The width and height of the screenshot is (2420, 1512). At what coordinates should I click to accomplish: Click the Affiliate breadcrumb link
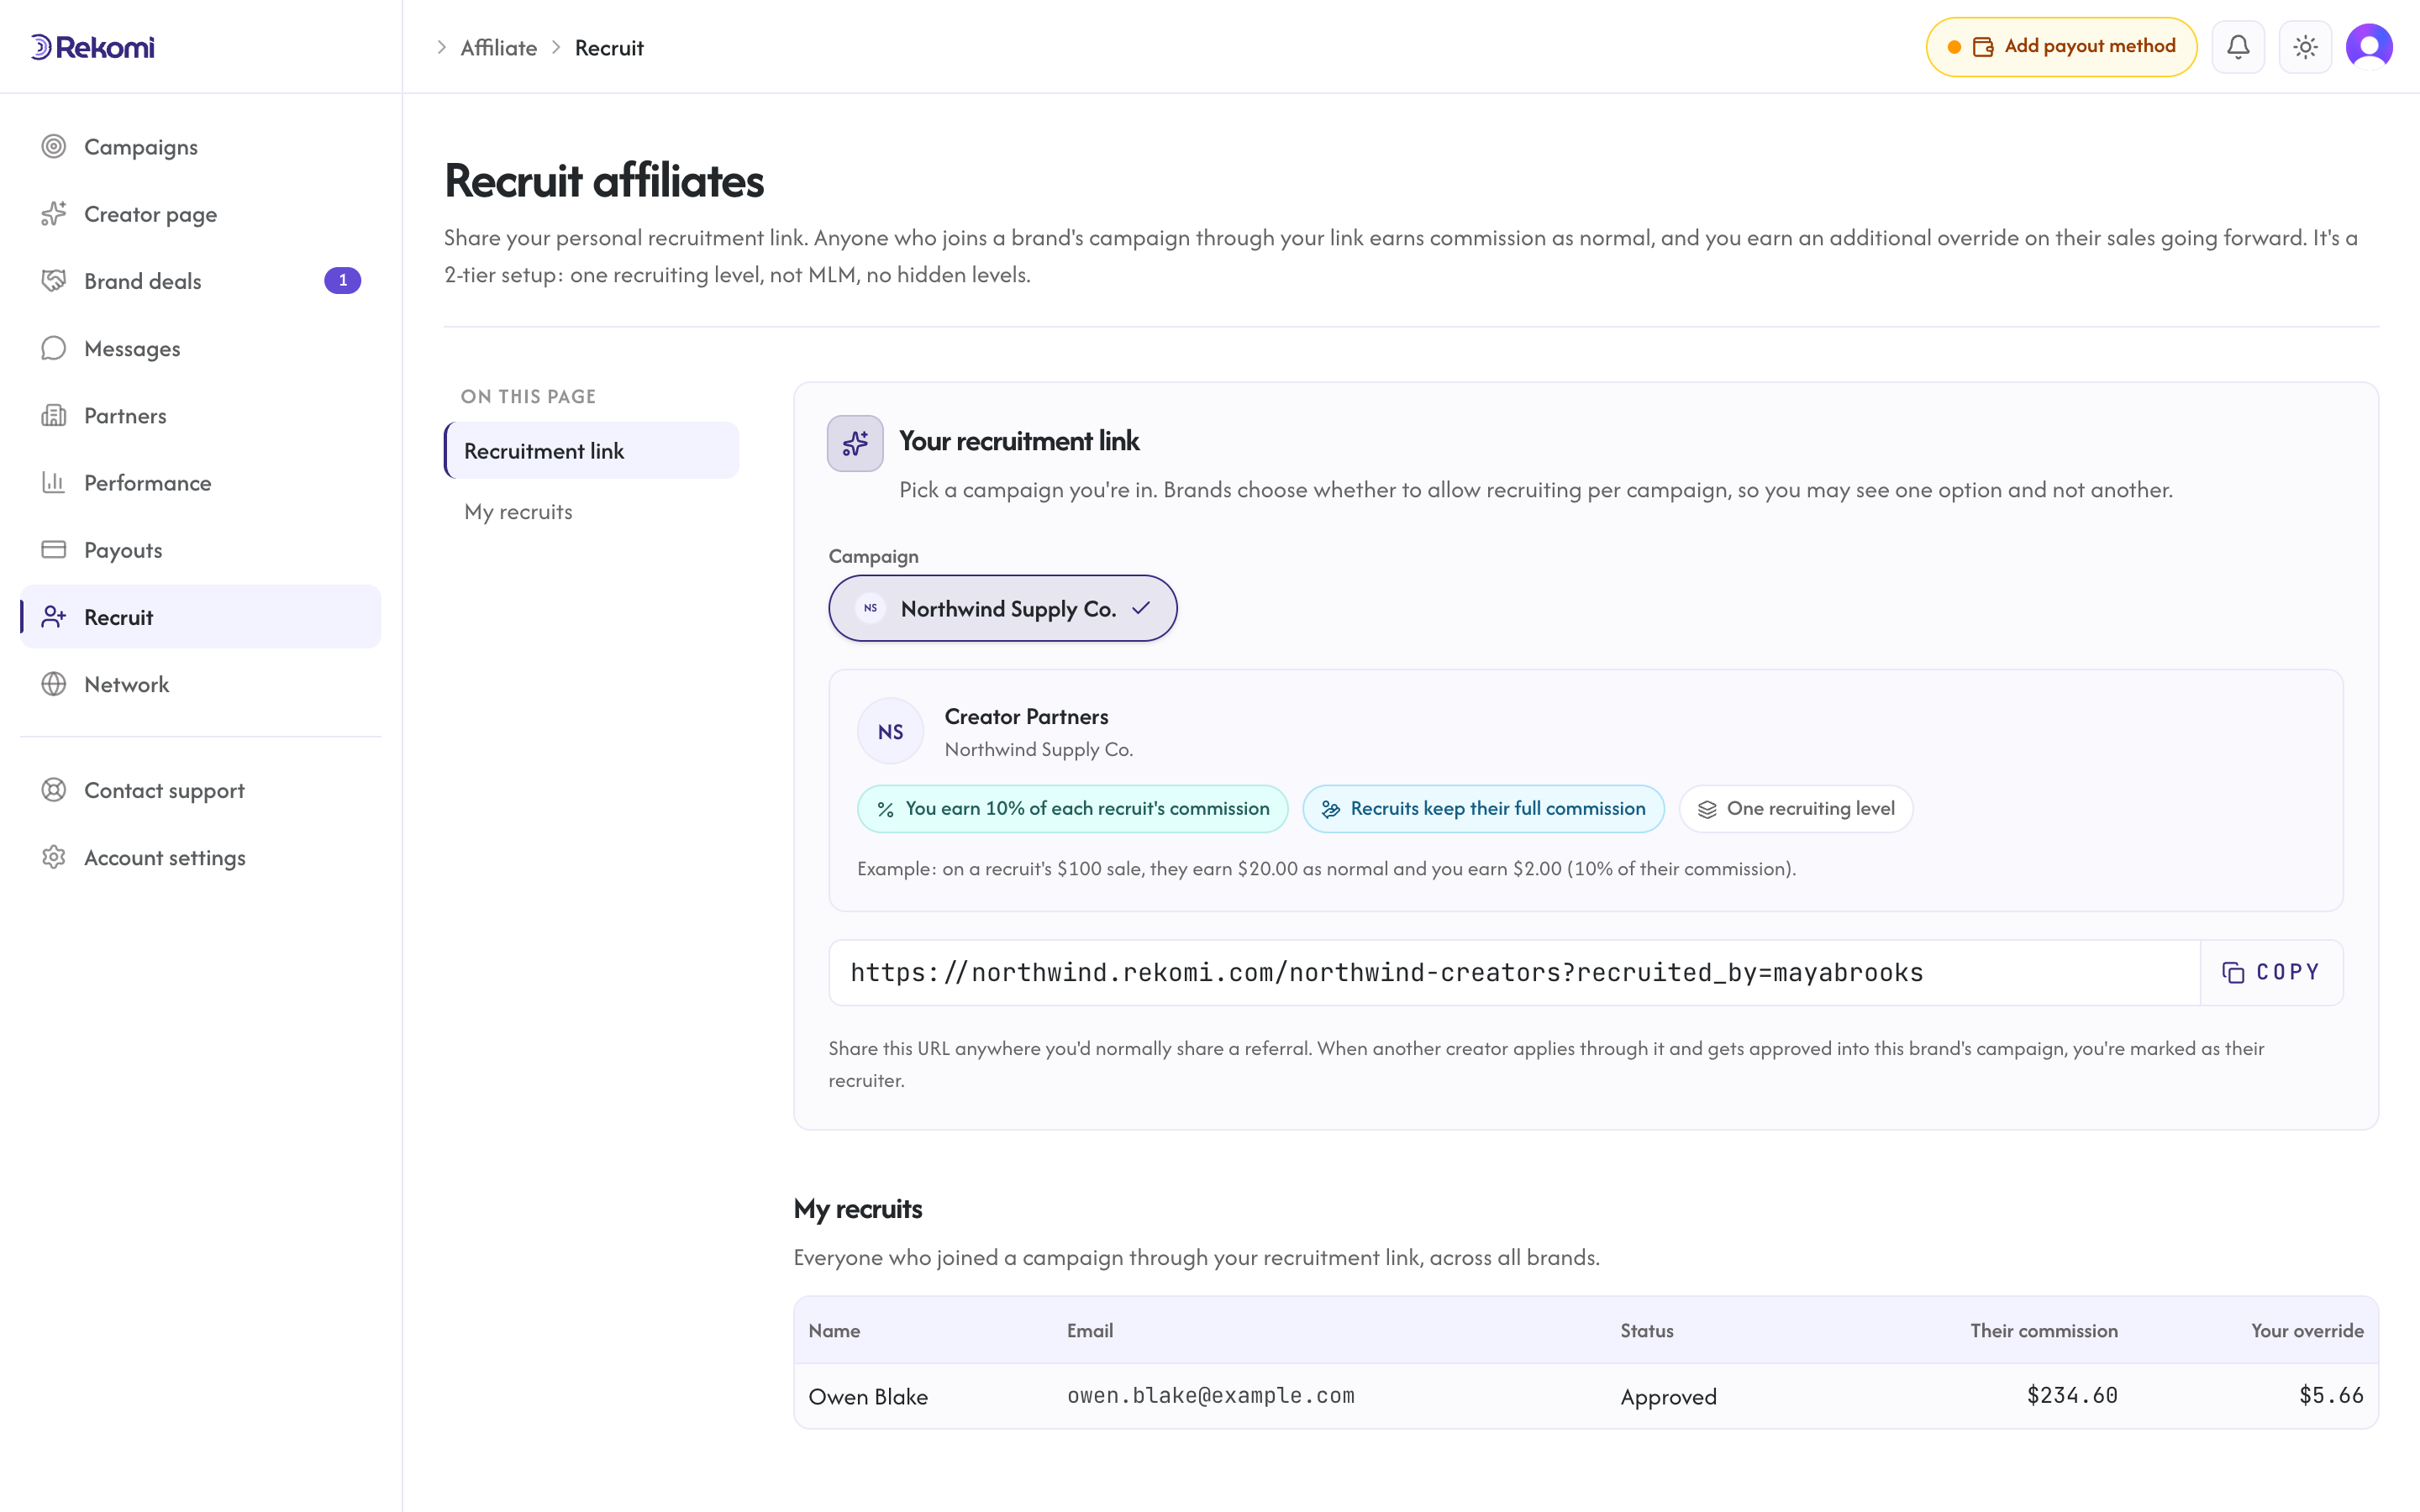pos(498,48)
